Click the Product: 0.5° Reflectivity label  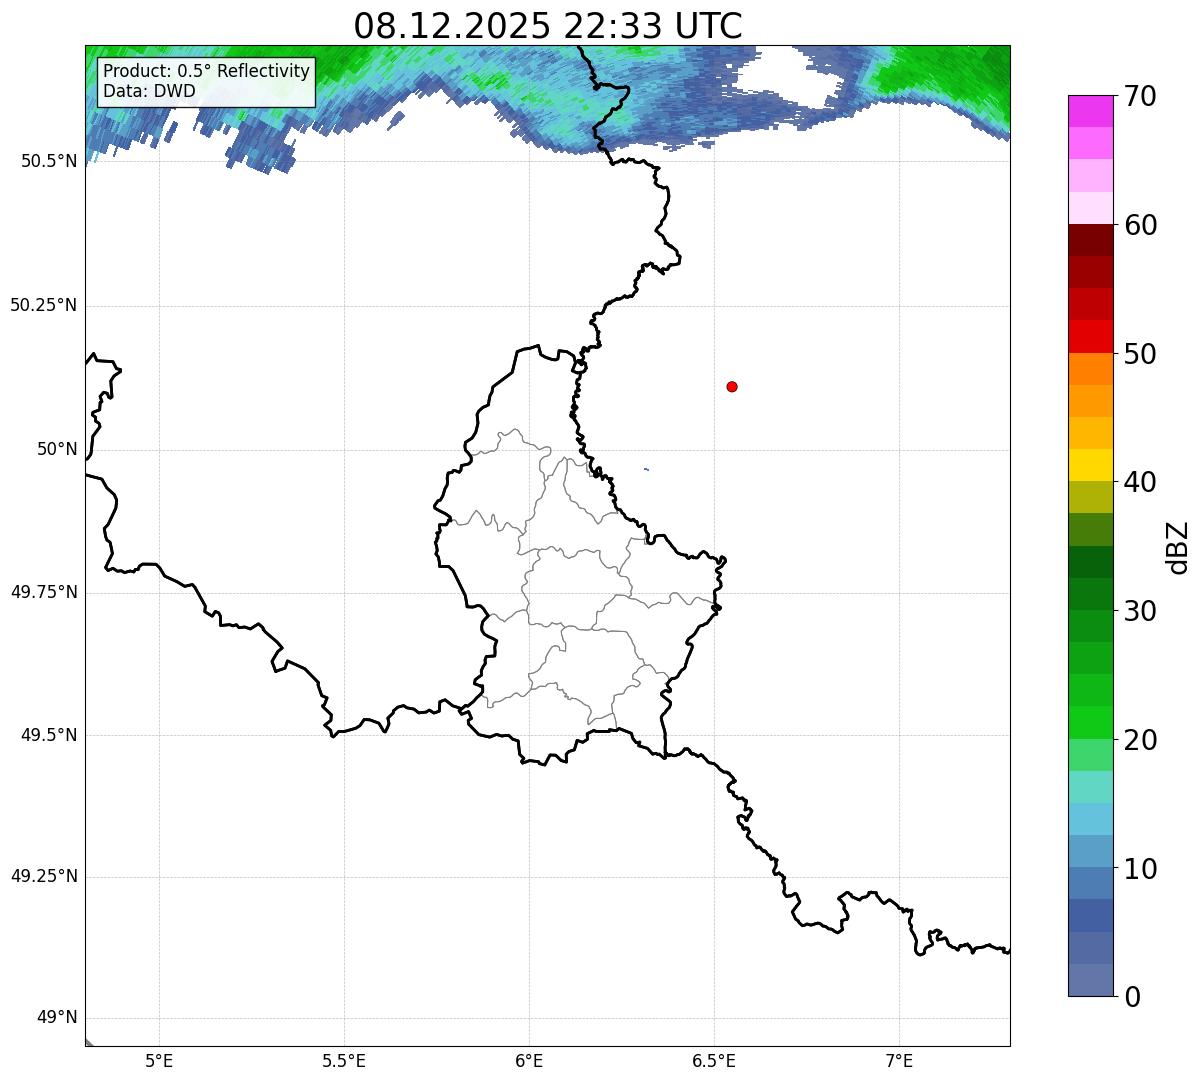(x=207, y=72)
